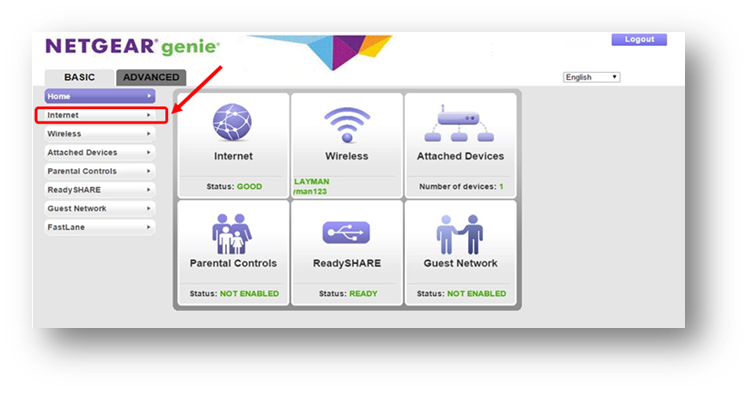Click the arrow on the Wireless sidebar item
The width and height of the screenshot is (750, 393).
point(149,134)
